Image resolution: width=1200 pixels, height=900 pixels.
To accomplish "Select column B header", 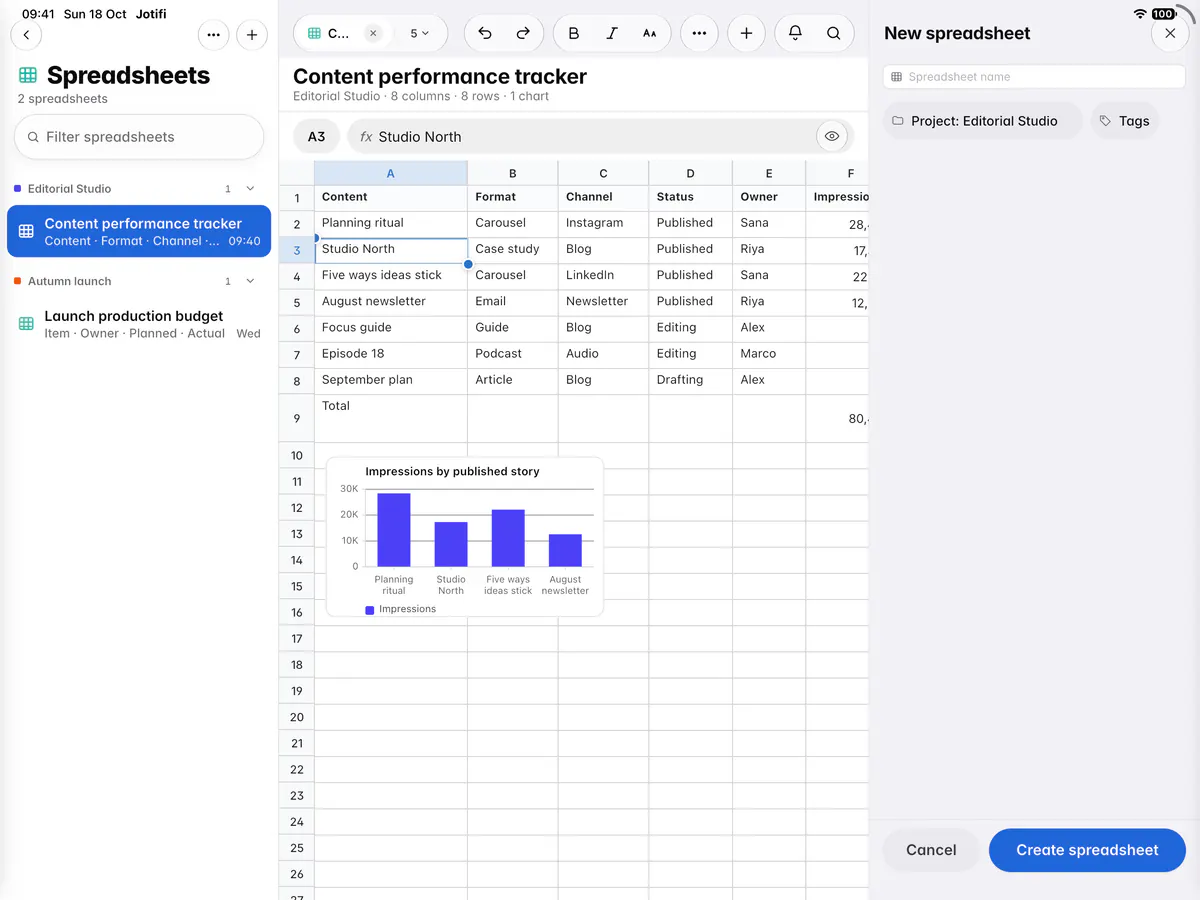I will pyautogui.click(x=513, y=173).
